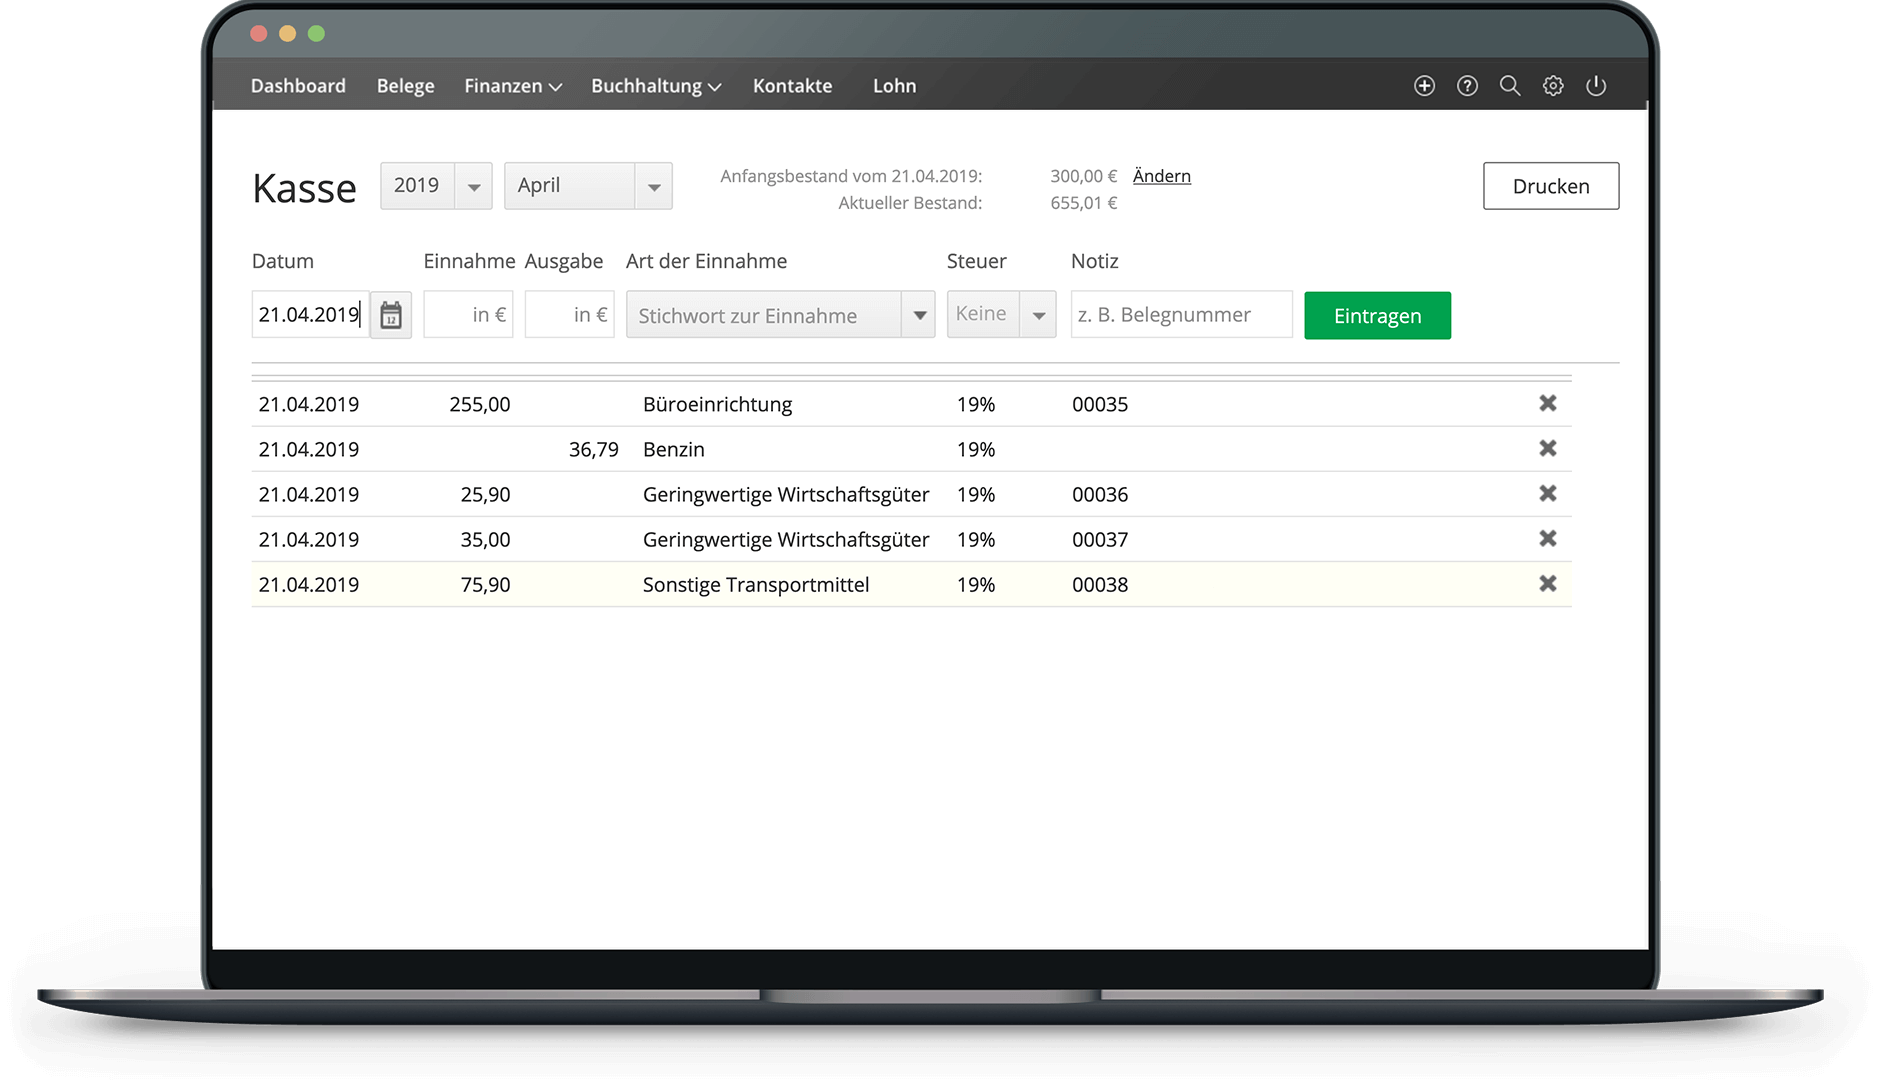1877x1080 pixels.
Task: Open the Stichwort zur Einnahme dropdown
Action: [780, 315]
